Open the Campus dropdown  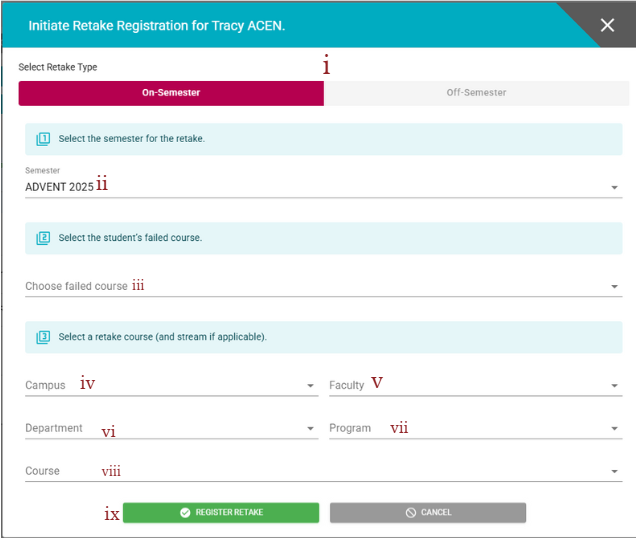pos(170,385)
